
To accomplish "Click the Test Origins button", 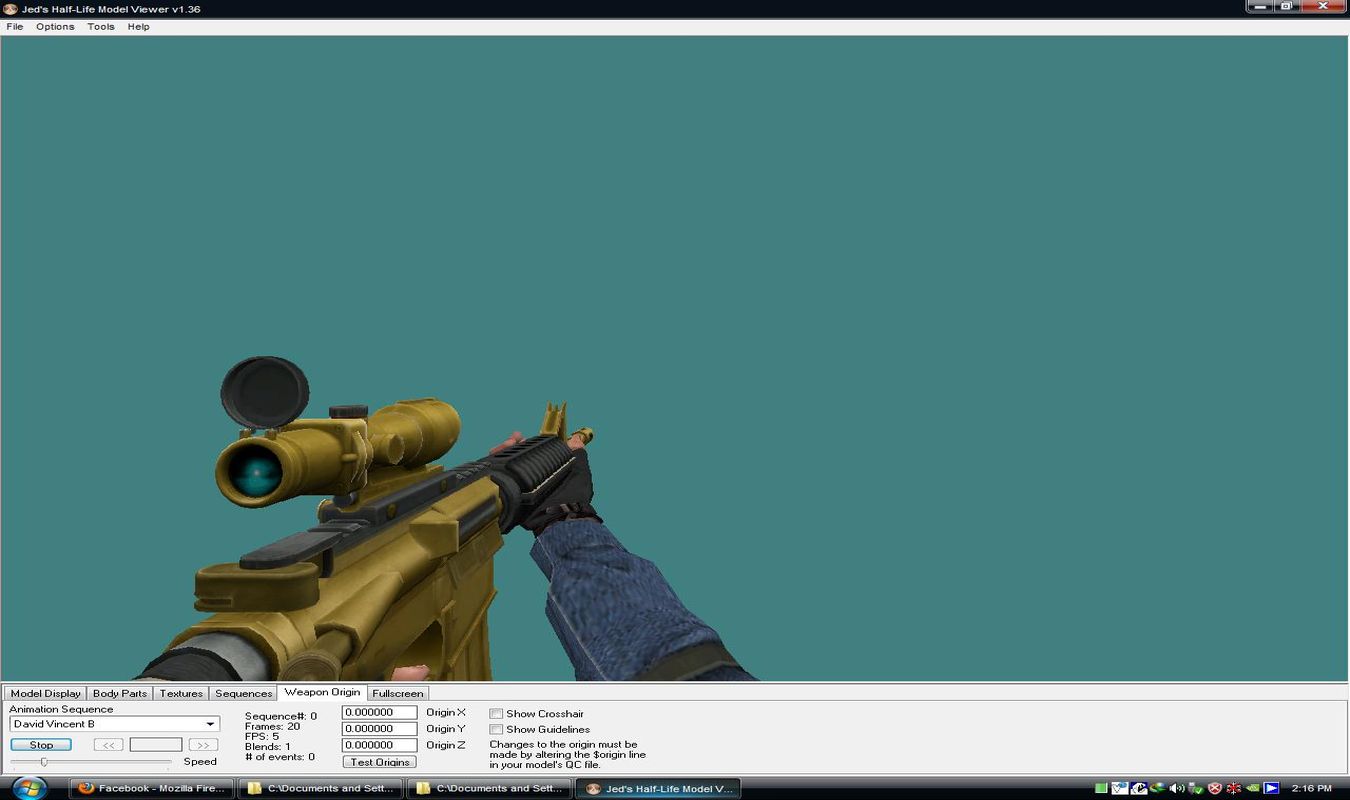I will 379,762.
